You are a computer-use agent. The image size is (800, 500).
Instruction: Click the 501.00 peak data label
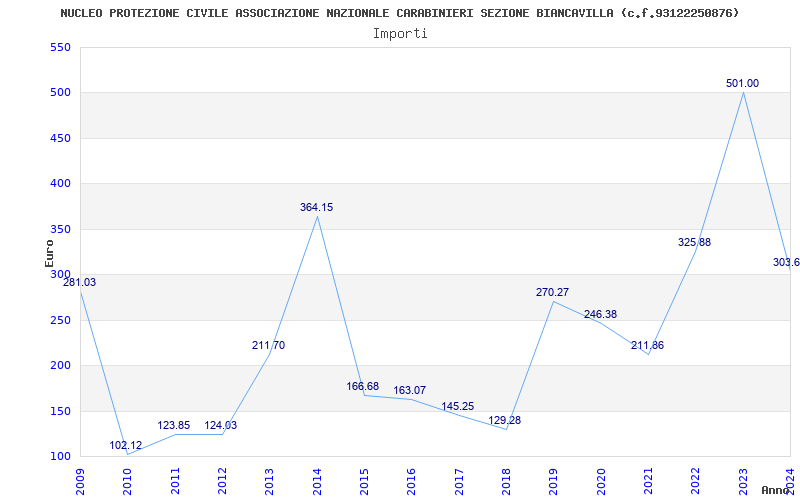coord(742,84)
